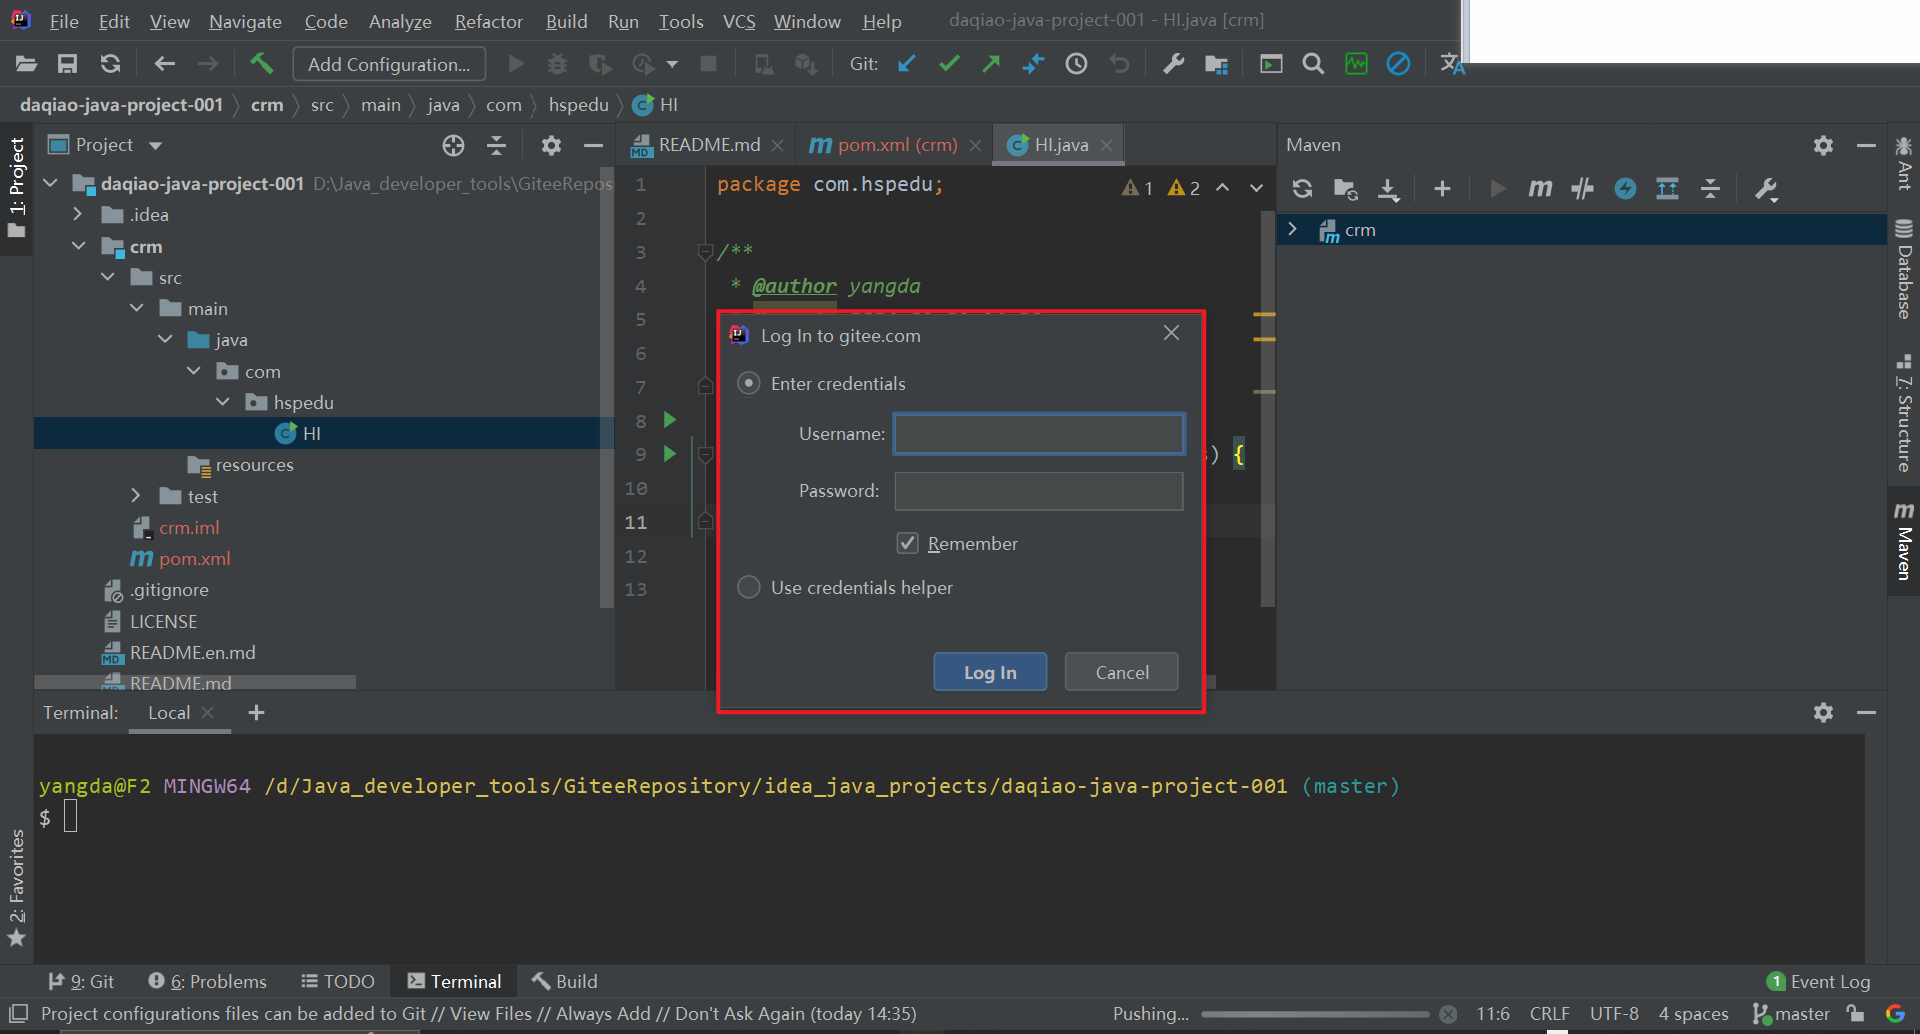Click the Build project hammer icon

tap(261, 64)
